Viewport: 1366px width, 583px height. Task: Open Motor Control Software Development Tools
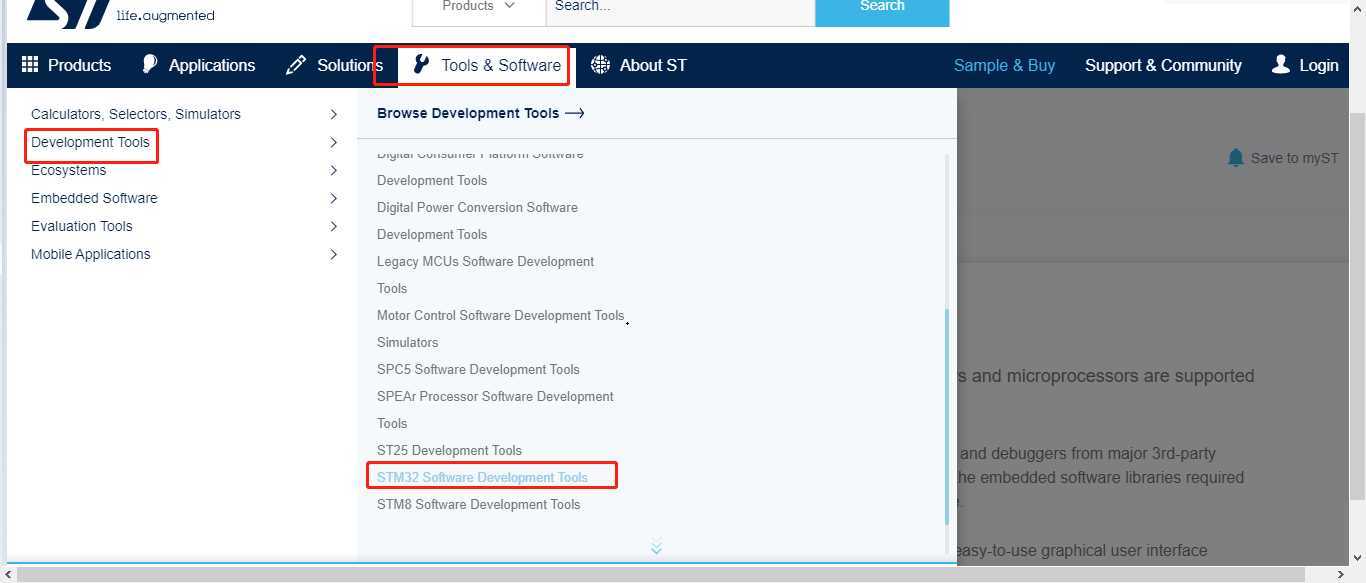[500, 315]
